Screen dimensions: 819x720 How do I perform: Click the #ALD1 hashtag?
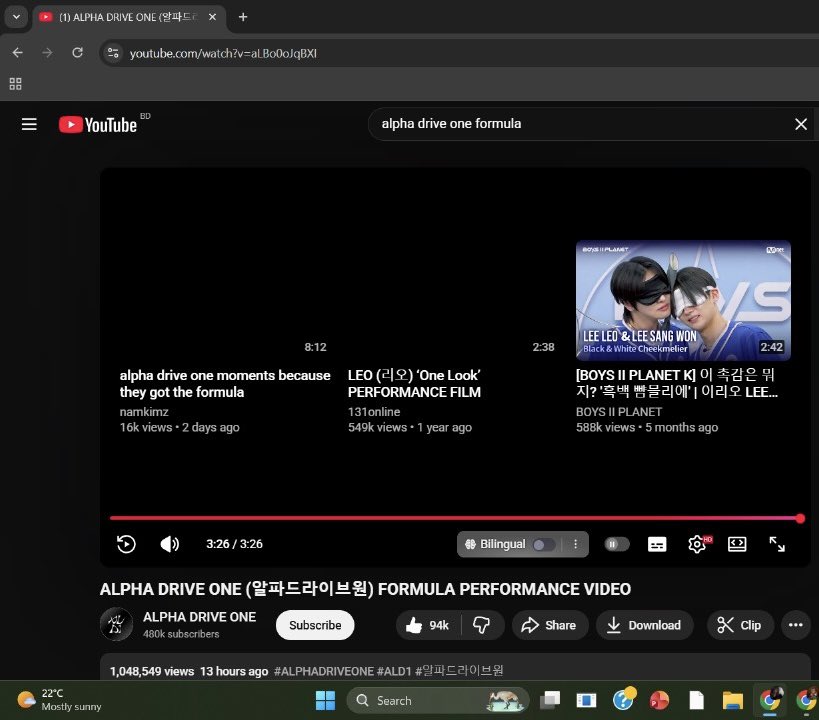[x=394, y=671]
